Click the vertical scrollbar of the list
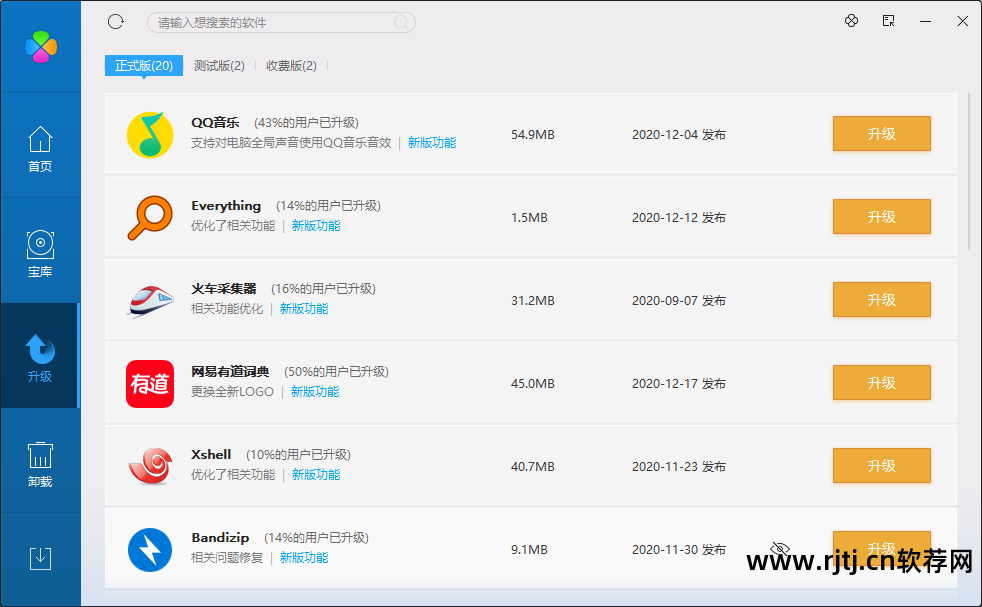 969,172
